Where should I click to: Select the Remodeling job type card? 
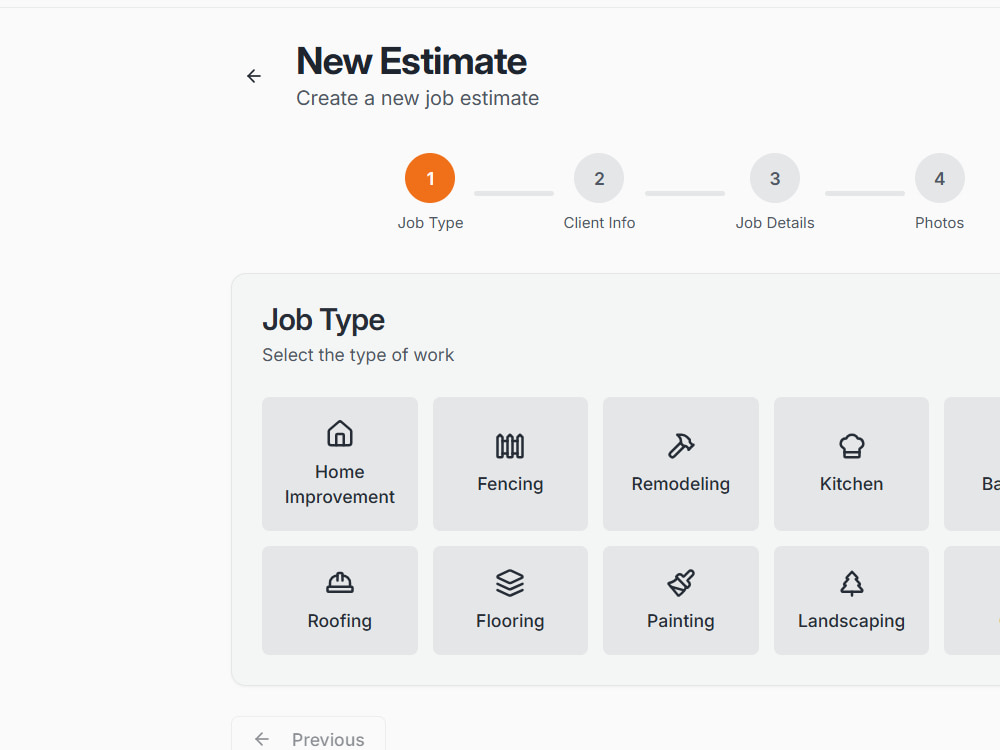[681, 464]
